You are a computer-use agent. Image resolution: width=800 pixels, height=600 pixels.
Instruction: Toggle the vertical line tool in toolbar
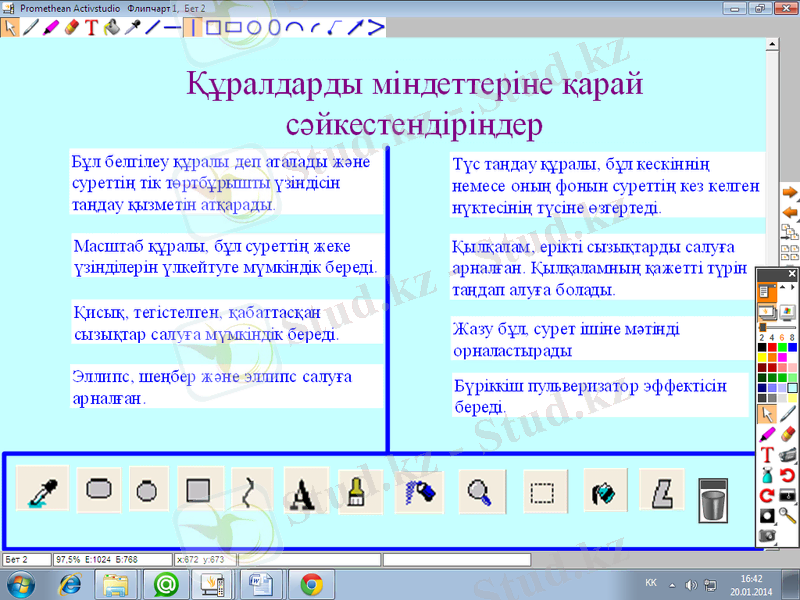[192, 28]
